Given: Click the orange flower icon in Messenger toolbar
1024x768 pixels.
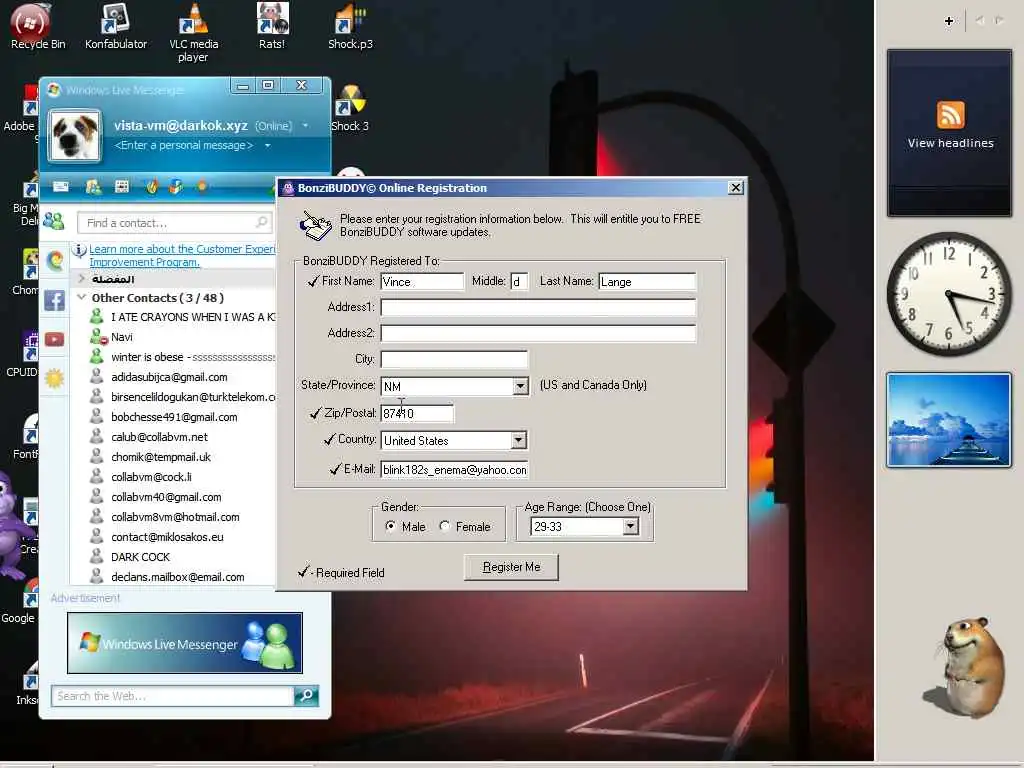Looking at the screenshot, I should tap(202, 186).
